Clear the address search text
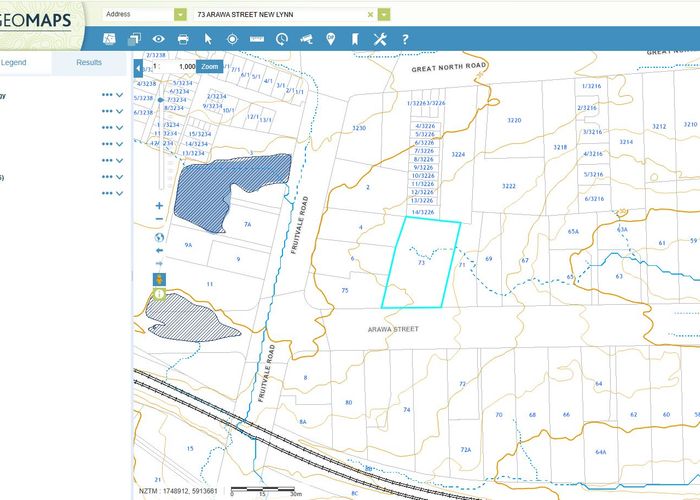This screenshot has height=500, width=700. click(x=370, y=15)
